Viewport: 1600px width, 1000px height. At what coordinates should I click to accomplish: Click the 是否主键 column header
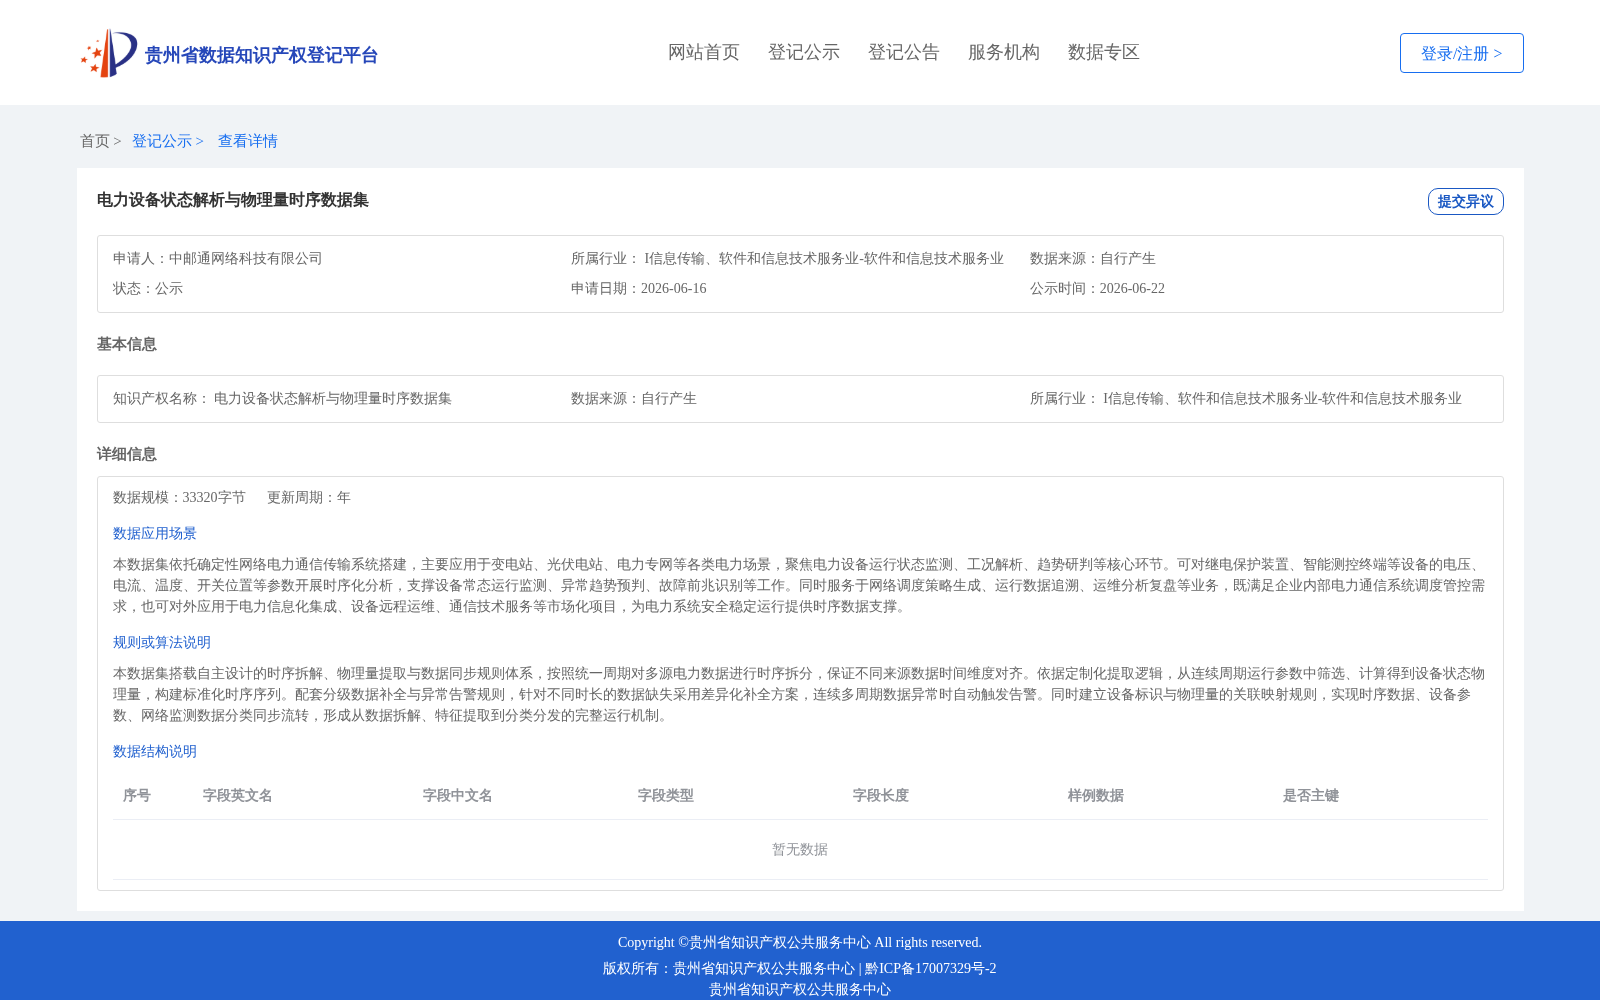(x=1311, y=795)
